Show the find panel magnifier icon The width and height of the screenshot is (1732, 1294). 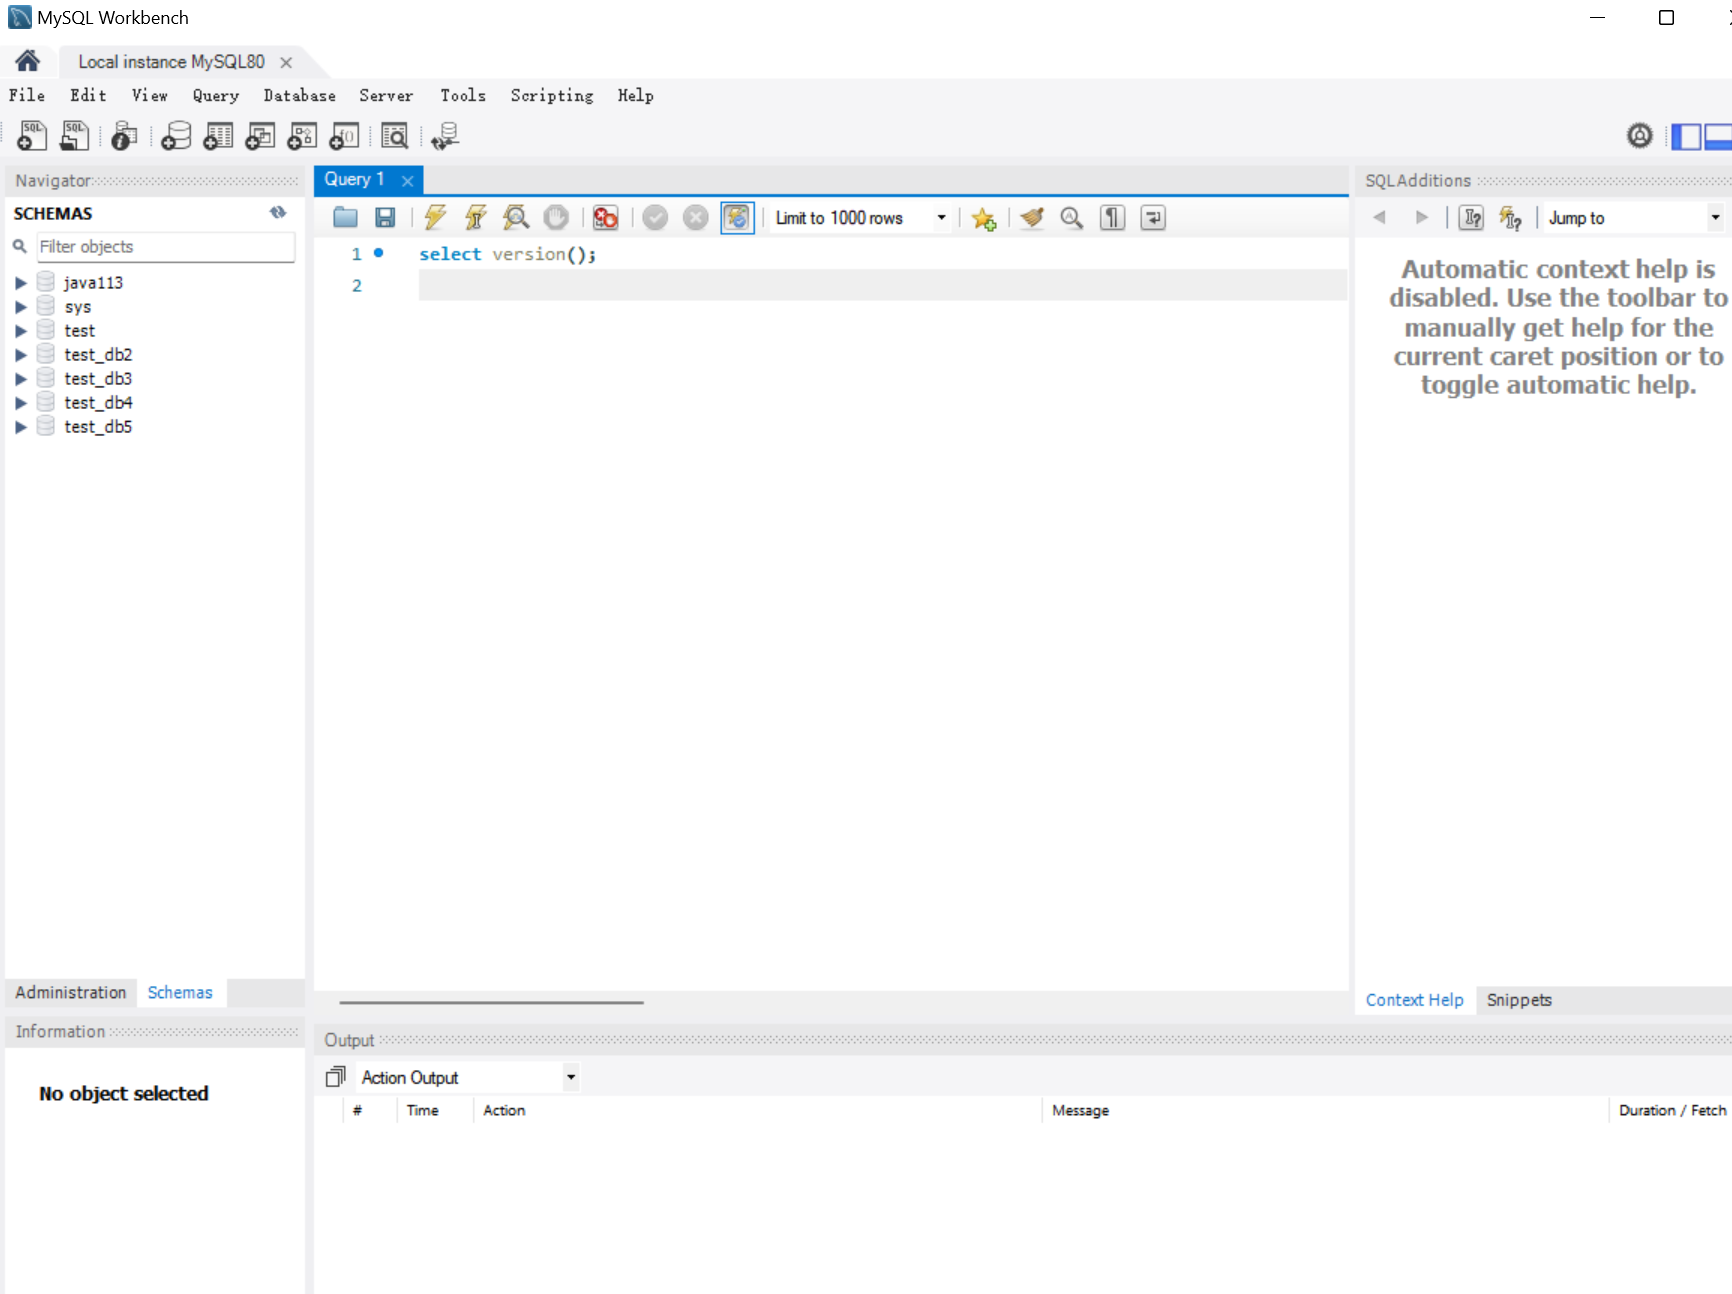click(1072, 217)
